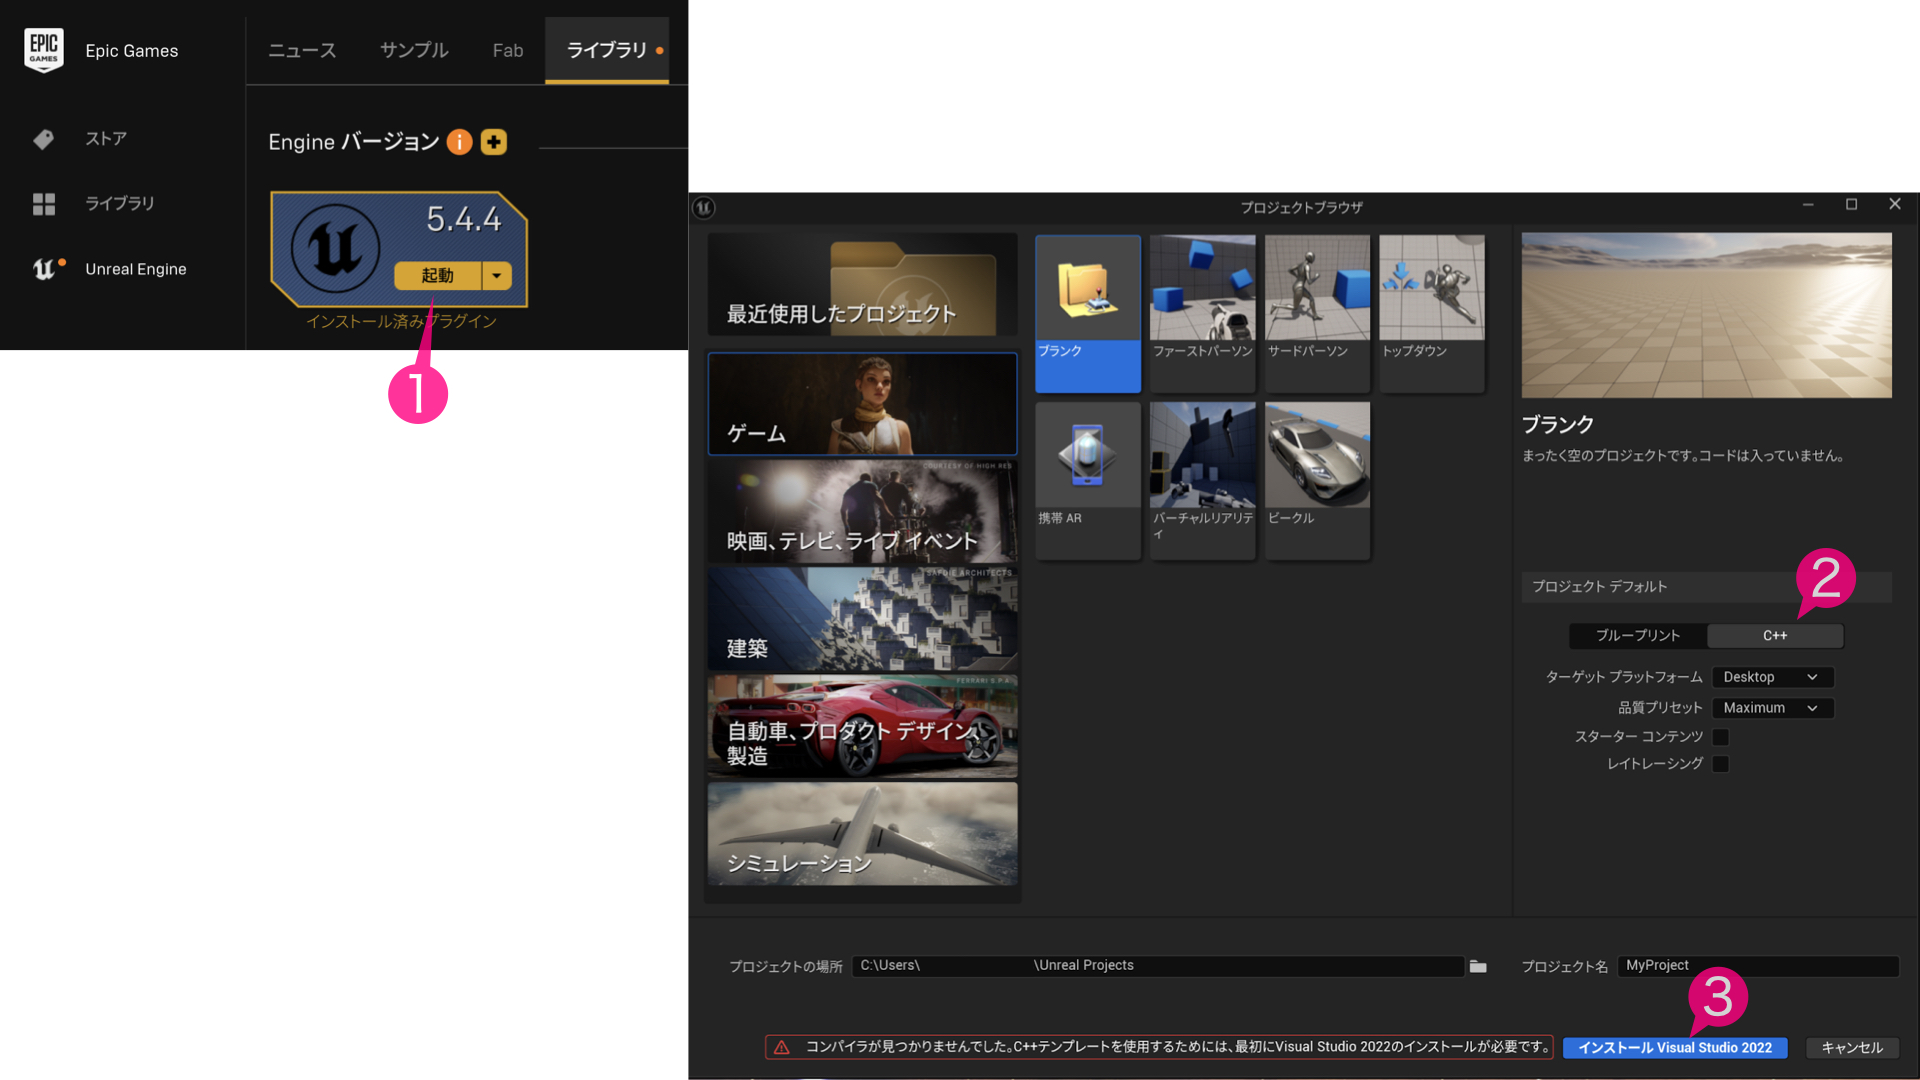
Task: Add an engine version with plus icon
Action: [494, 142]
